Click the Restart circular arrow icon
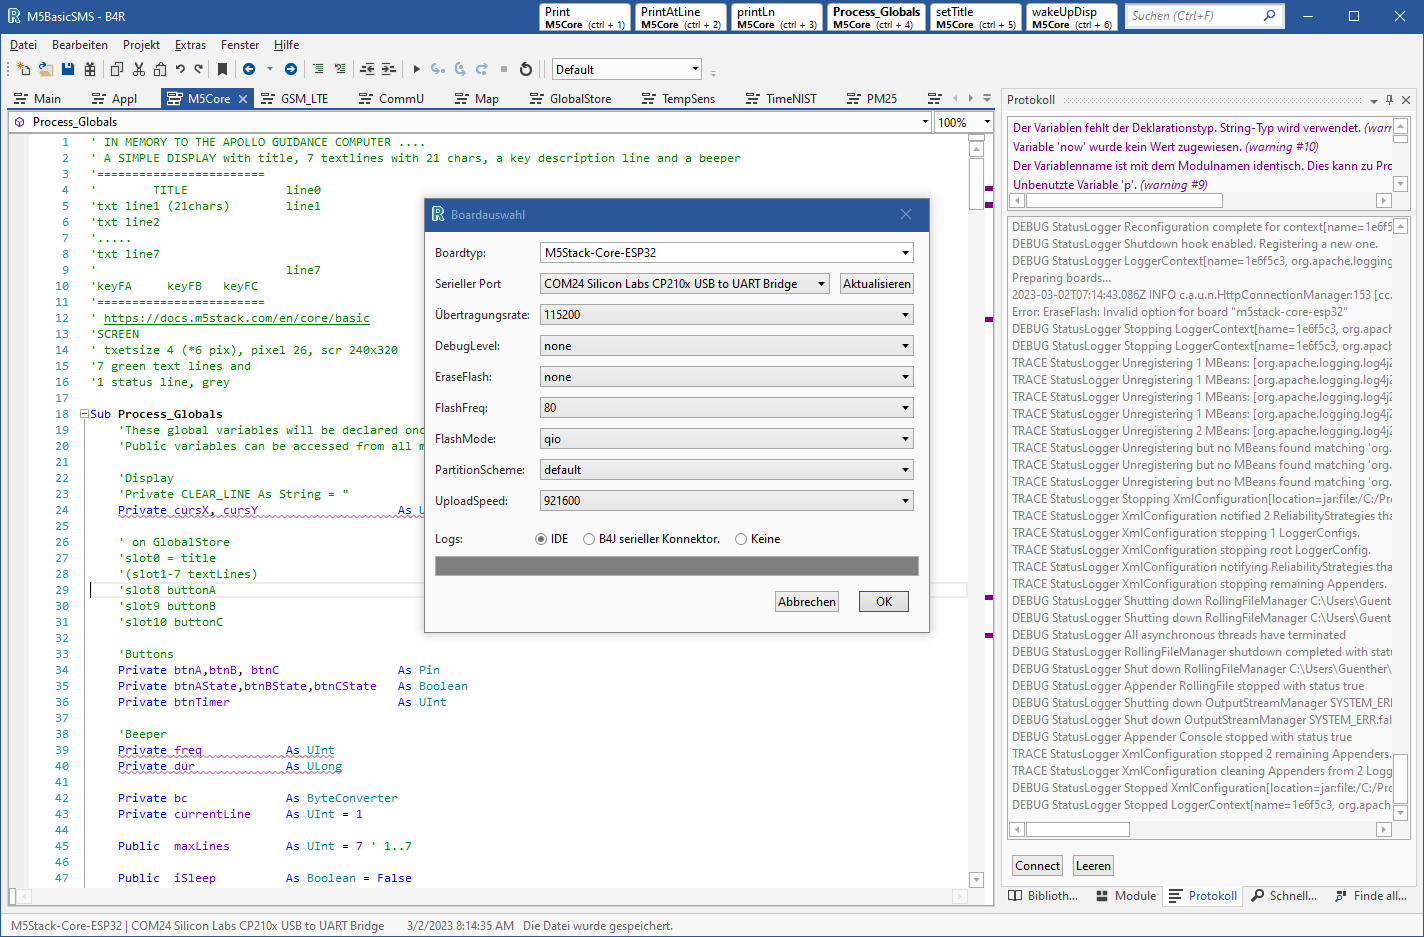 click(526, 69)
